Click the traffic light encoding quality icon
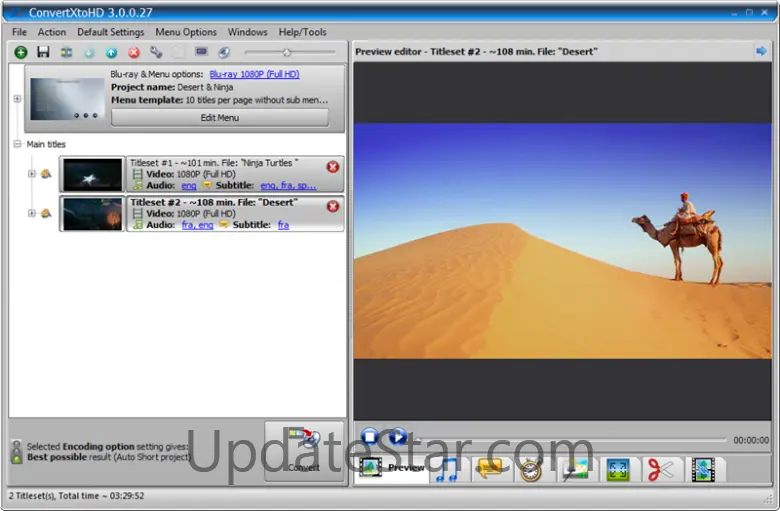The height and width of the screenshot is (511, 780). tap(17, 451)
